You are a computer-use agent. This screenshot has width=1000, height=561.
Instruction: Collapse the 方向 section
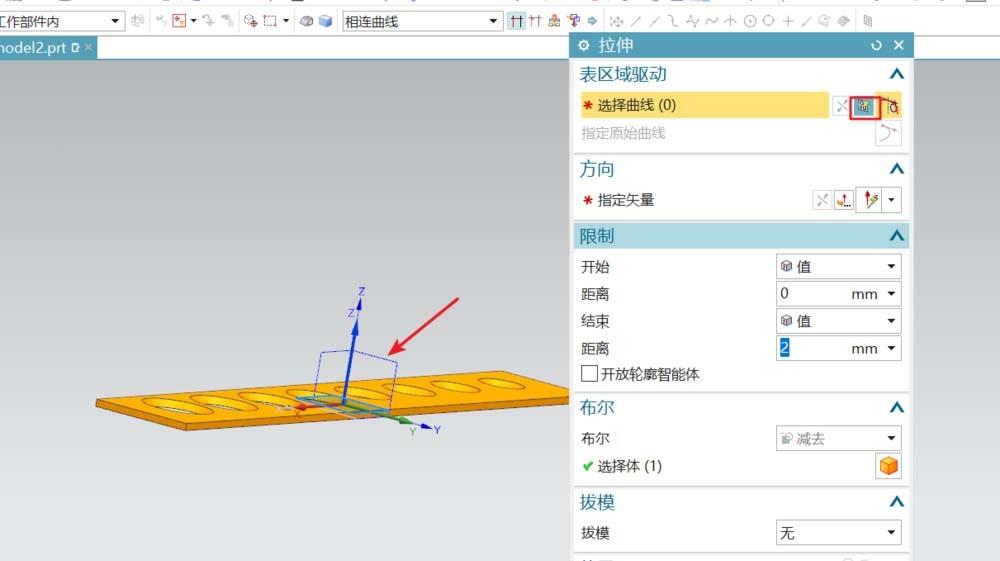click(897, 169)
